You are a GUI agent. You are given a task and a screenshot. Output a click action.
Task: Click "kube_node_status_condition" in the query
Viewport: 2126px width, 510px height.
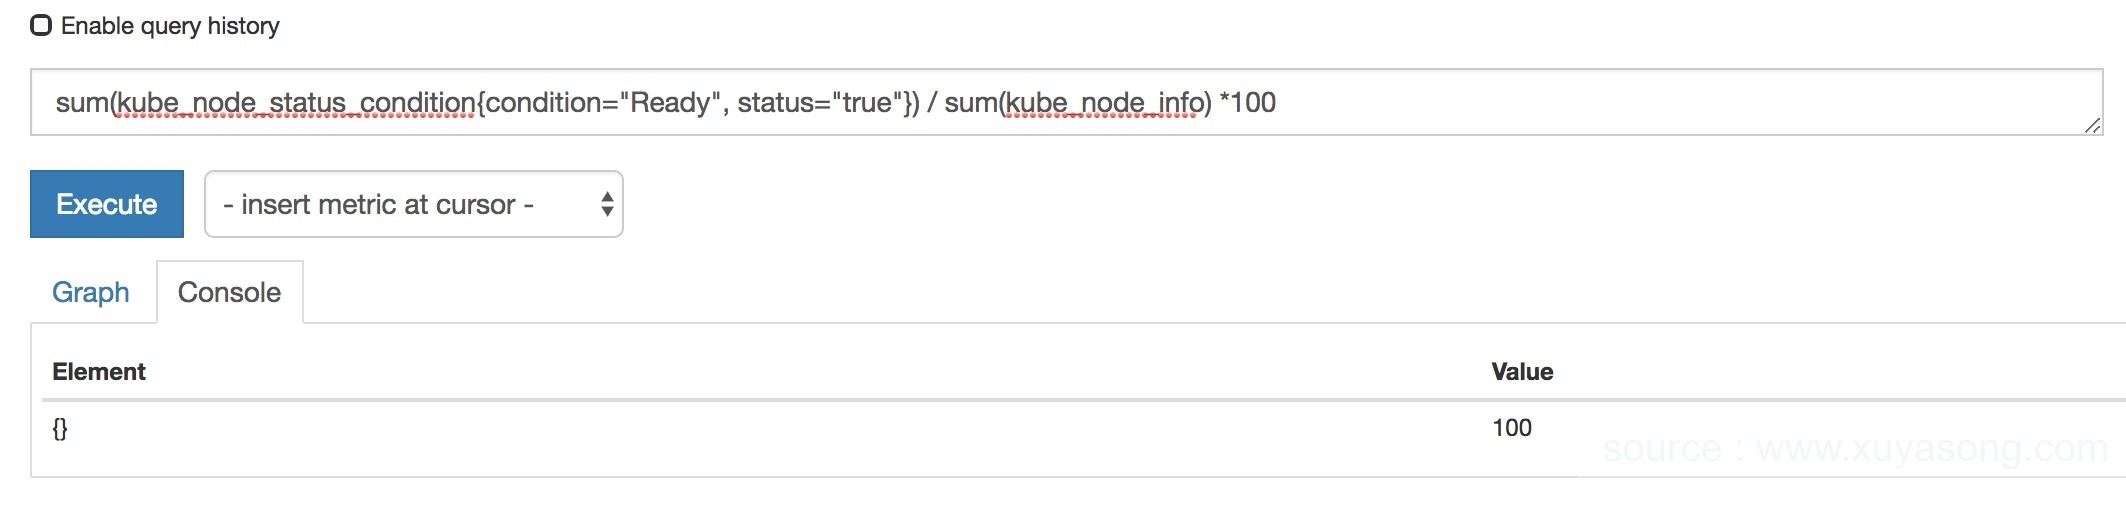click(297, 103)
